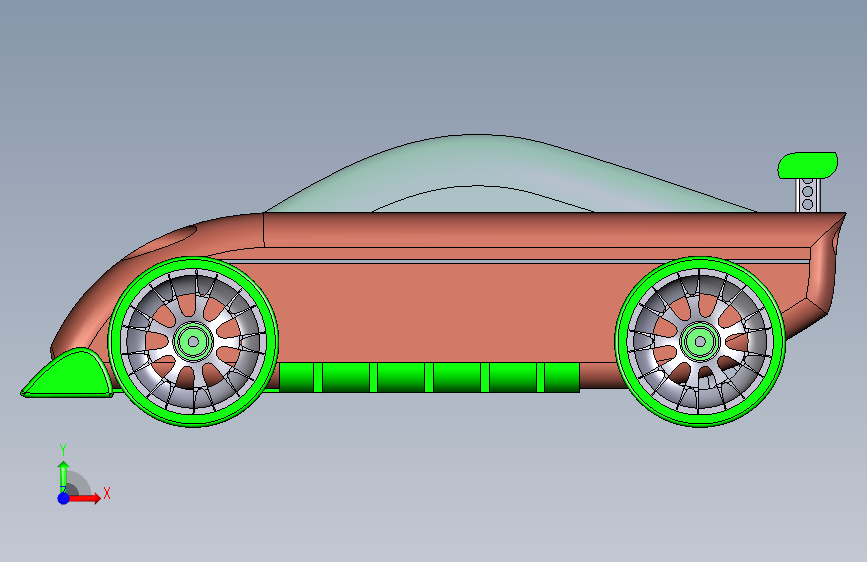Click the blue Z axis origin dot
The height and width of the screenshot is (562, 867).
tap(64, 498)
